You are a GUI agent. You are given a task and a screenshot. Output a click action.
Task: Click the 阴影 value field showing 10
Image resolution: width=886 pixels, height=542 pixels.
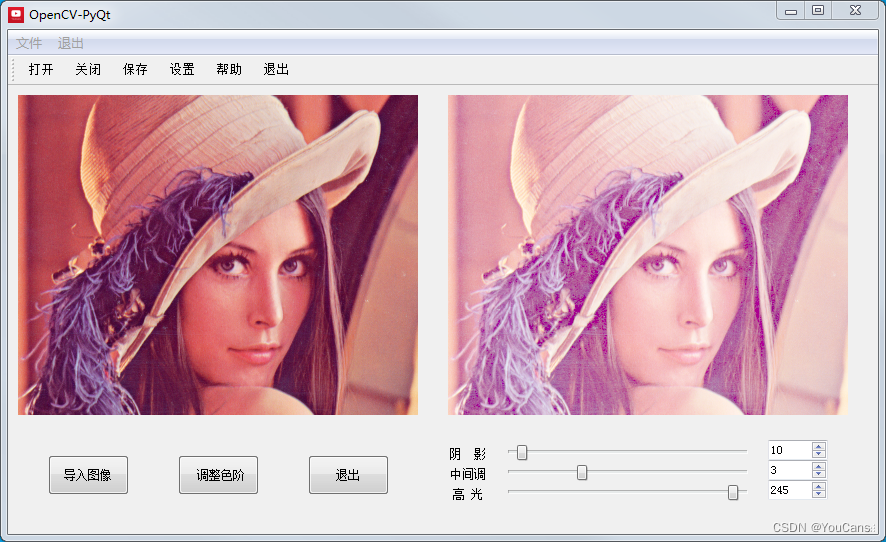click(x=790, y=450)
